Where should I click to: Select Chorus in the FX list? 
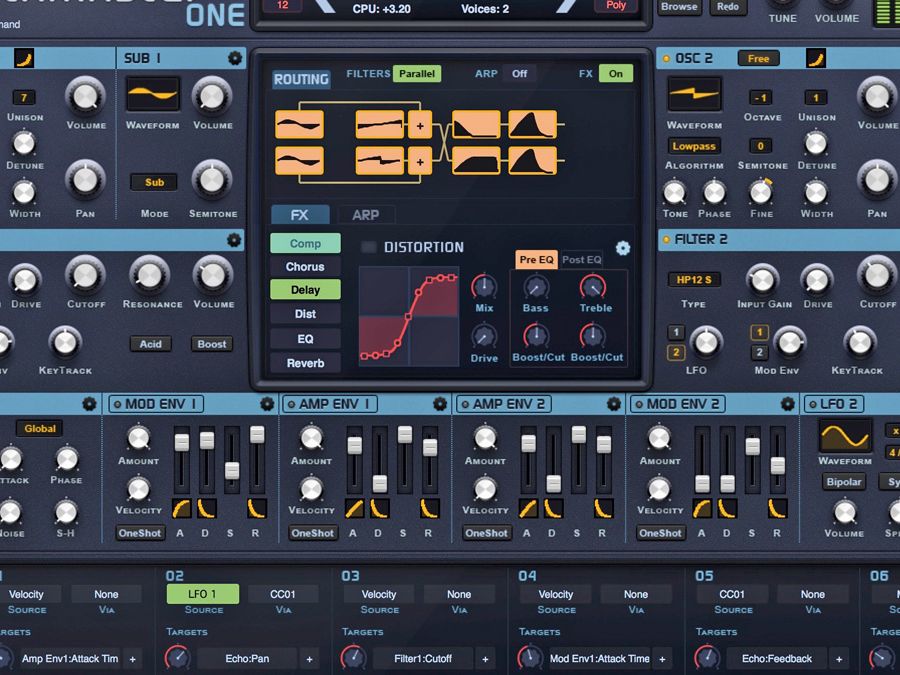[305, 266]
